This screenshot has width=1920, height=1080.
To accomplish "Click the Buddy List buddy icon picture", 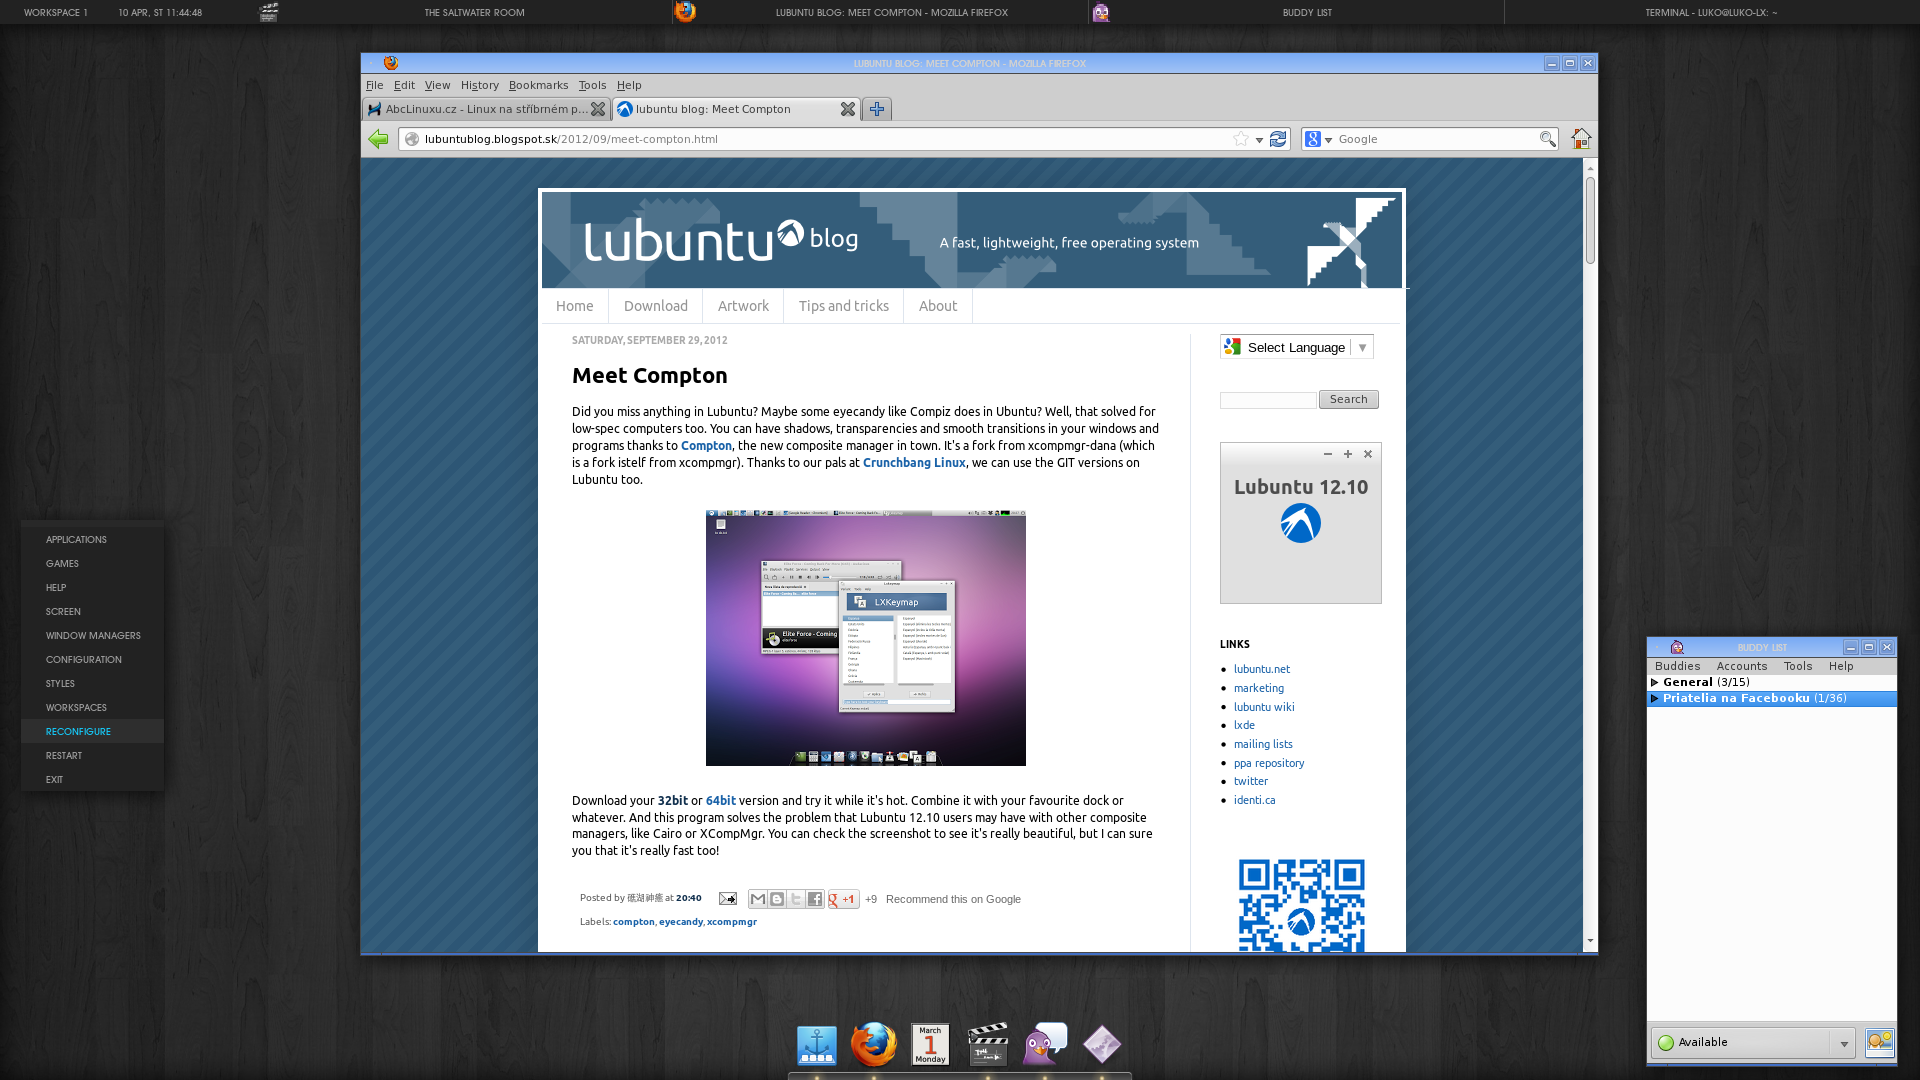I will pos(1880,1043).
